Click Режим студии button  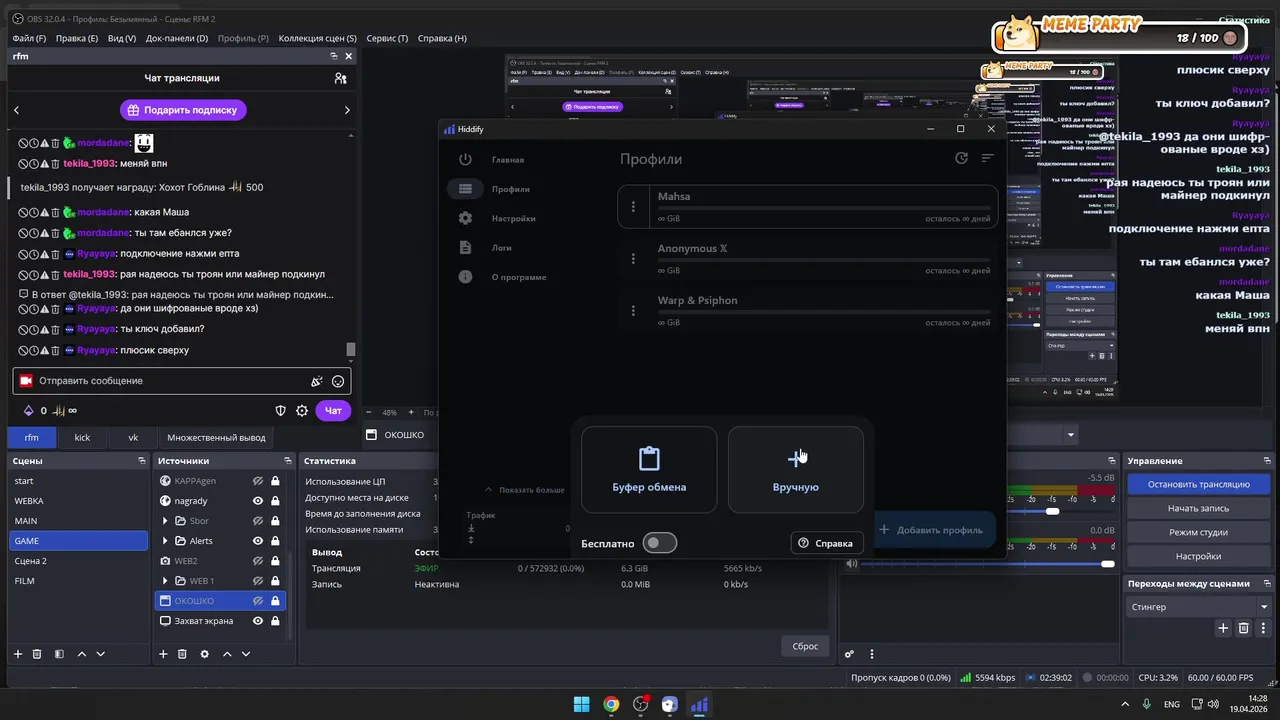tap(1198, 532)
